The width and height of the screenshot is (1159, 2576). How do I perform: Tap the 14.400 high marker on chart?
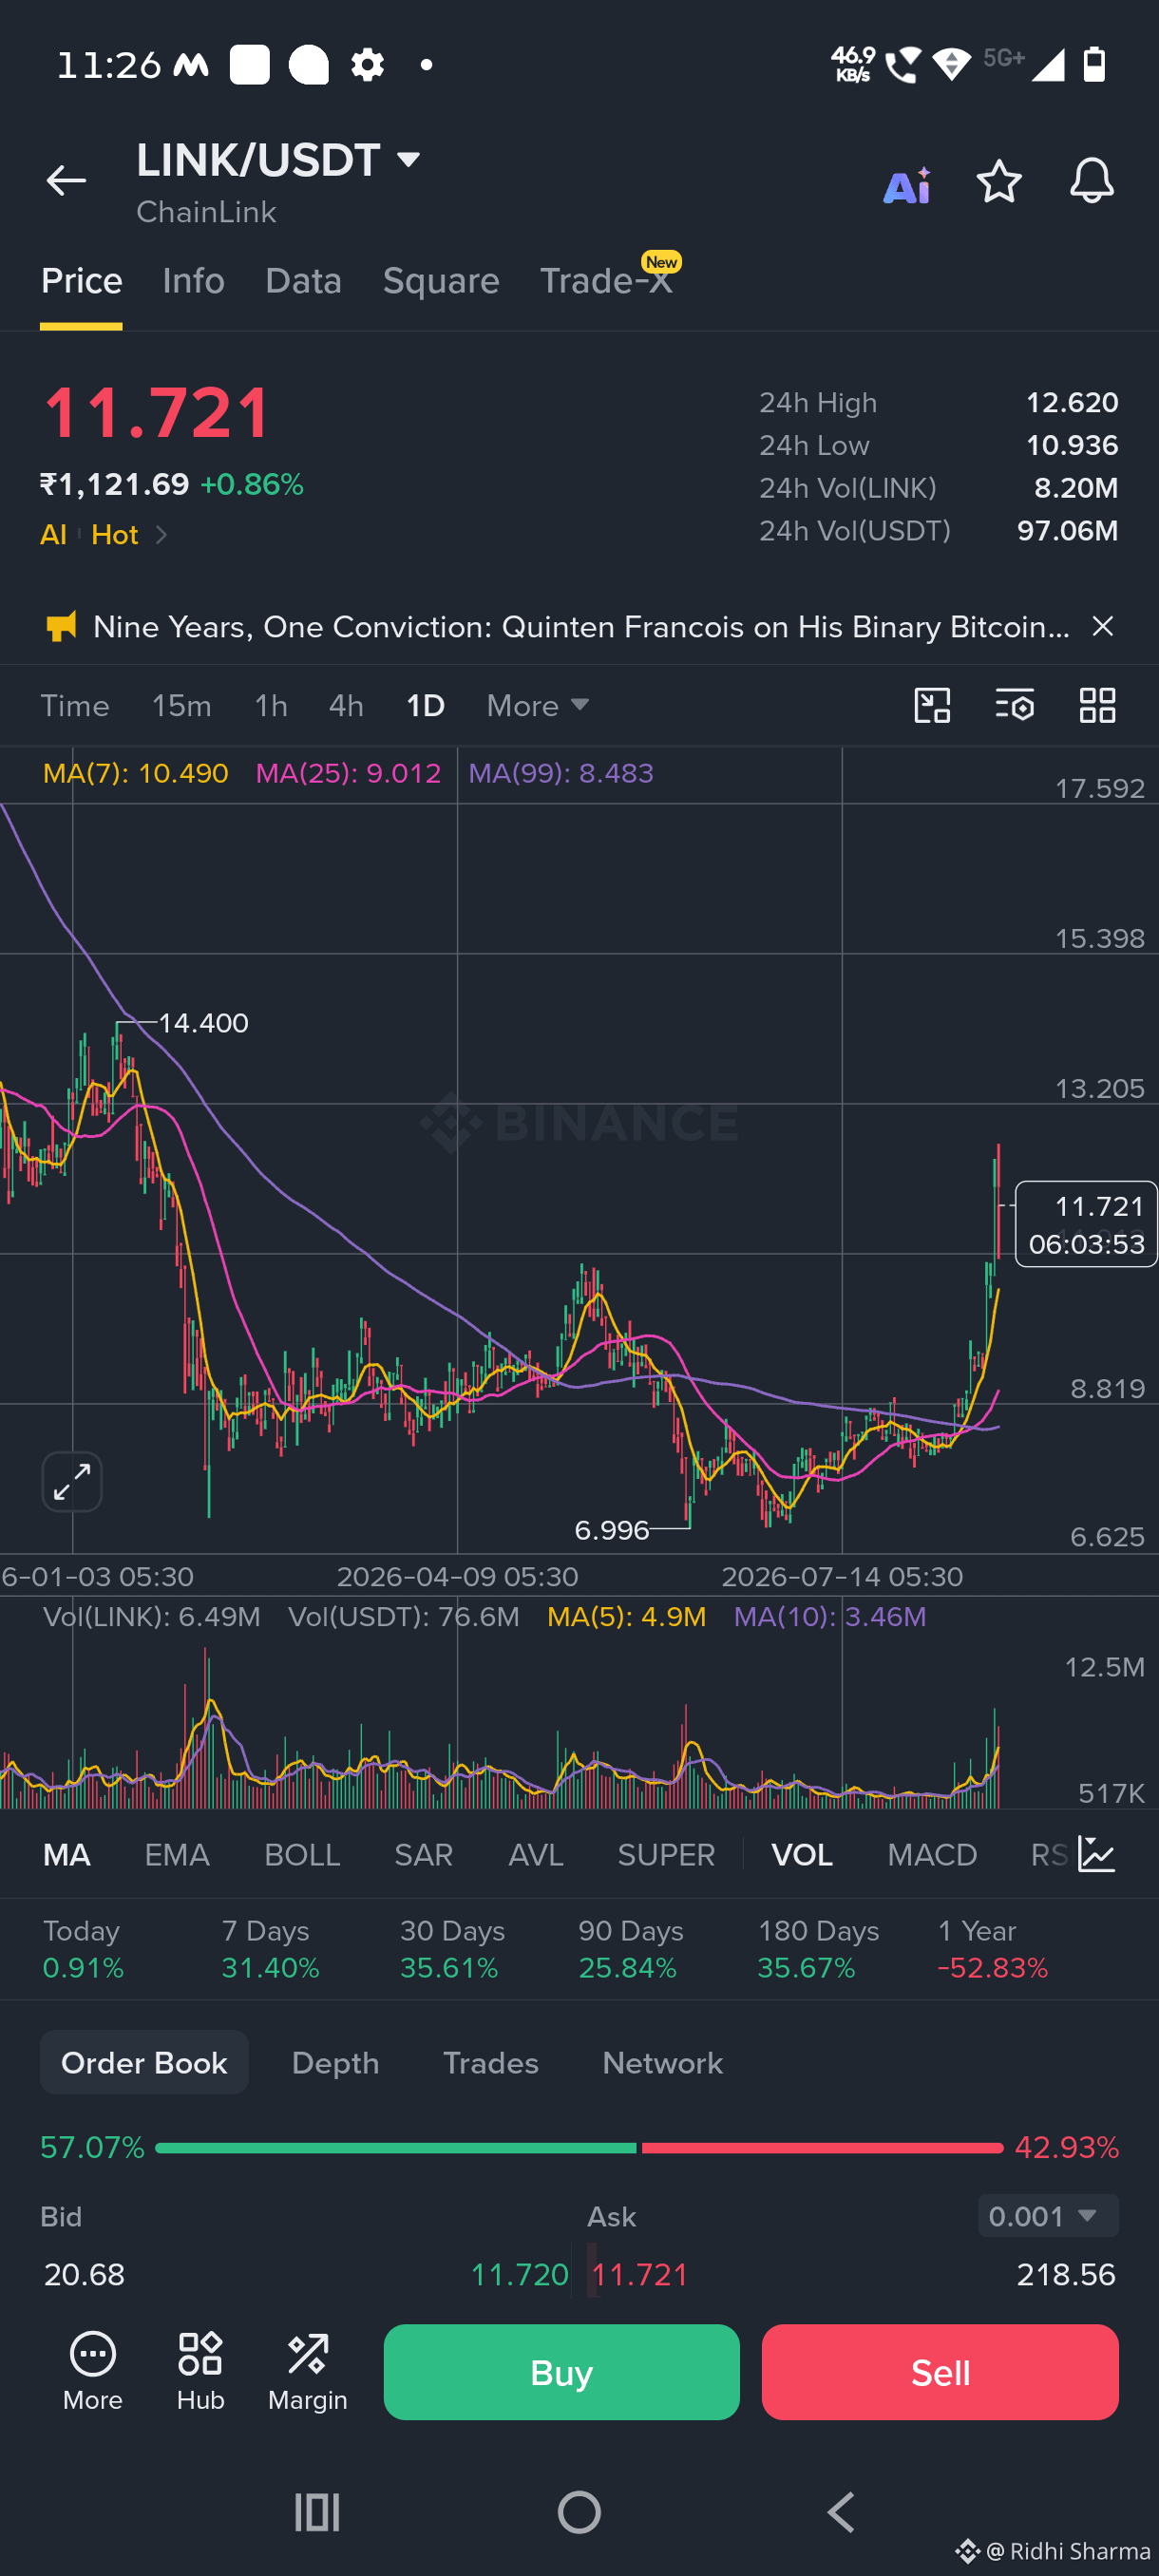pyautogui.click(x=203, y=1023)
